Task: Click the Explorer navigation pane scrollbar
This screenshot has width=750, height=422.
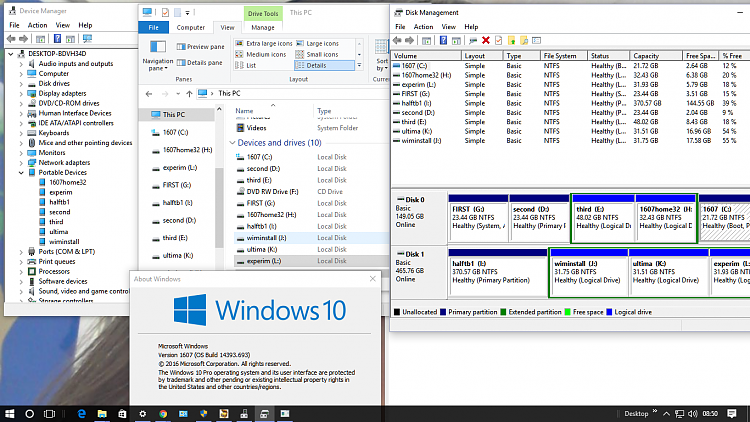Action: click(219, 208)
